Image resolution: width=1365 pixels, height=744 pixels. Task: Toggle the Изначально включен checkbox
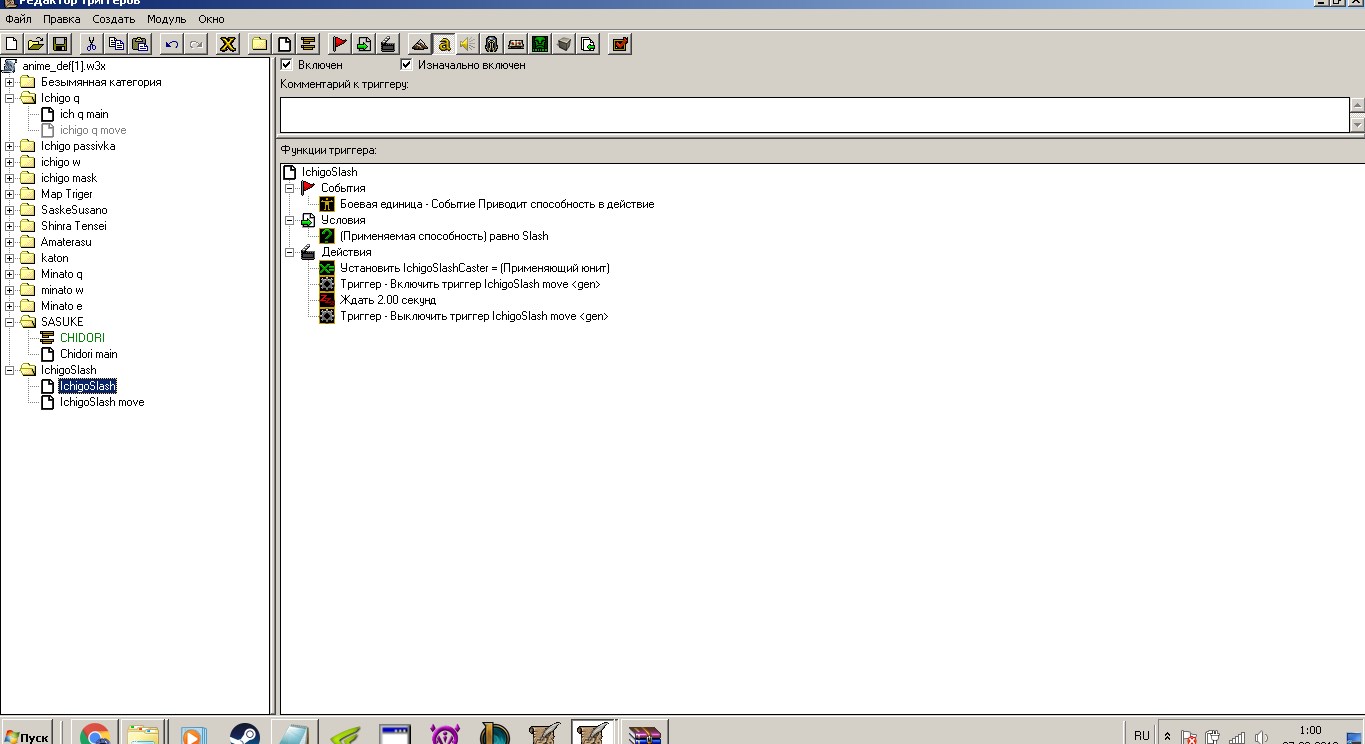point(406,64)
